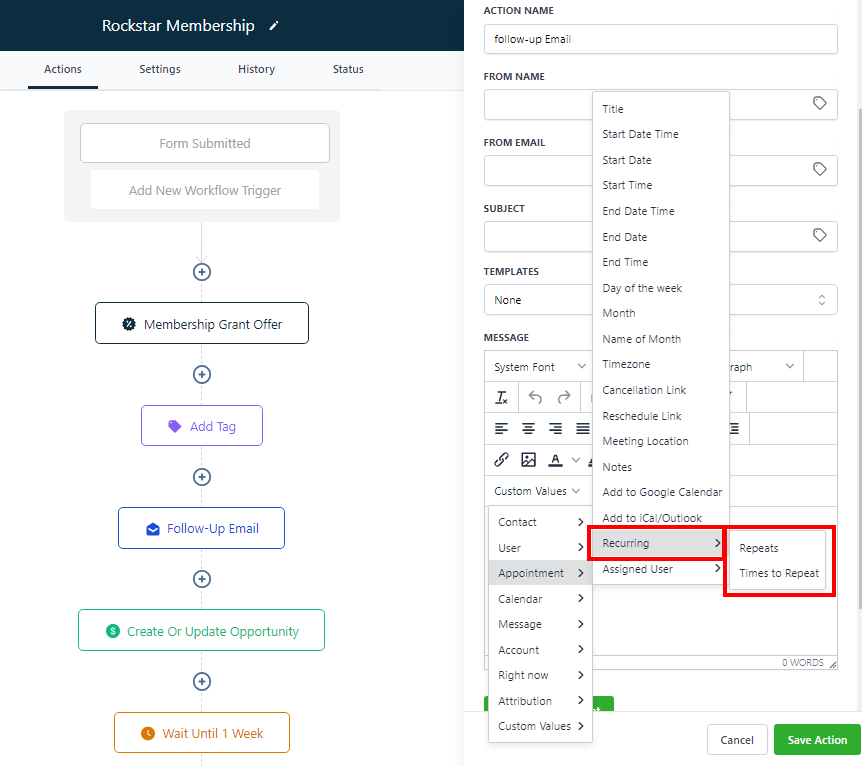Screen dimensions: 862x766
Task: Expand the Custom Values toolbar dropdown
Action: (x=537, y=491)
